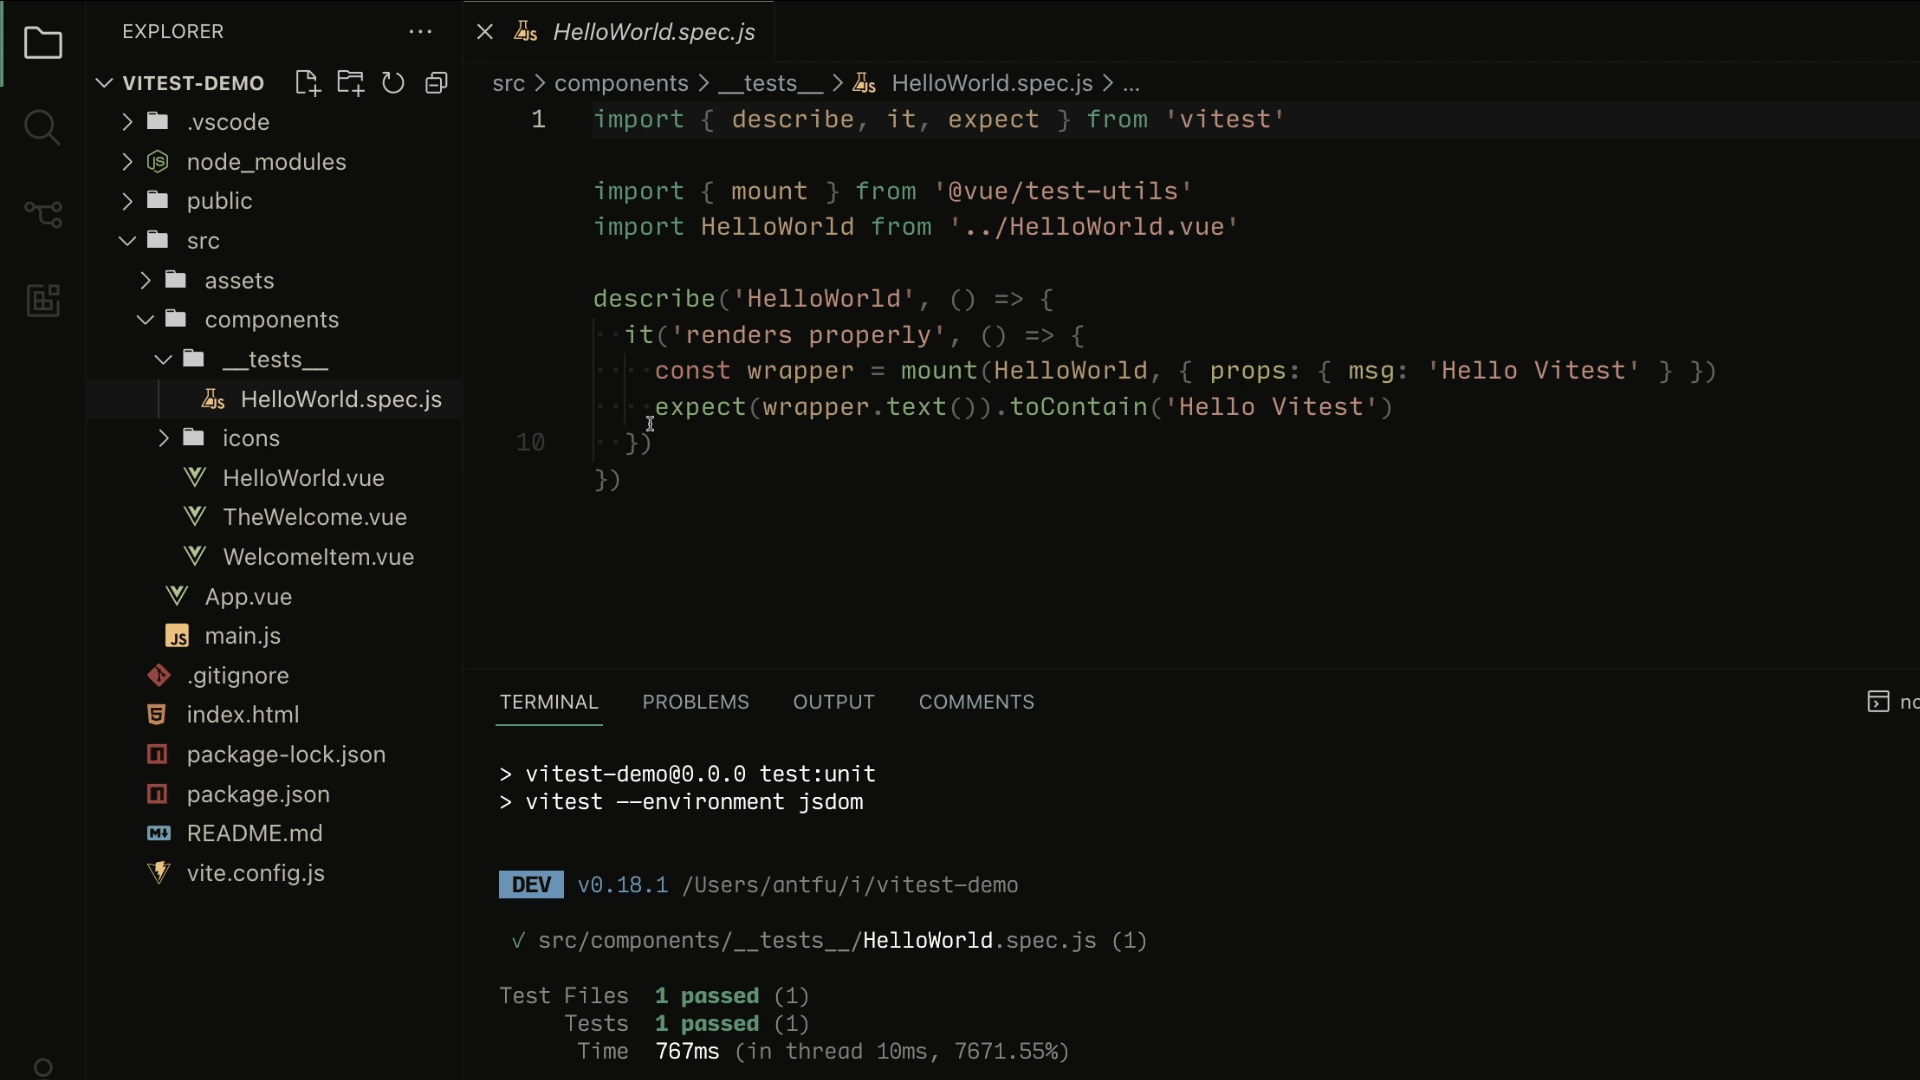Switch to the PROBLEMS panel tab
Screen dimensions: 1920x1080
point(695,702)
